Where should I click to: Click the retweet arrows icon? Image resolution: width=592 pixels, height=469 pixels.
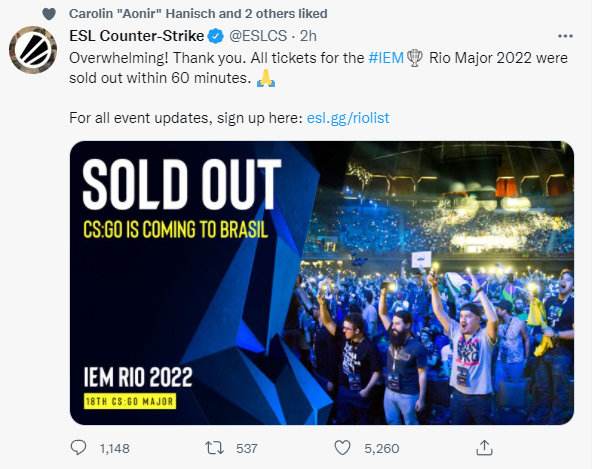[x=214, y=448]
